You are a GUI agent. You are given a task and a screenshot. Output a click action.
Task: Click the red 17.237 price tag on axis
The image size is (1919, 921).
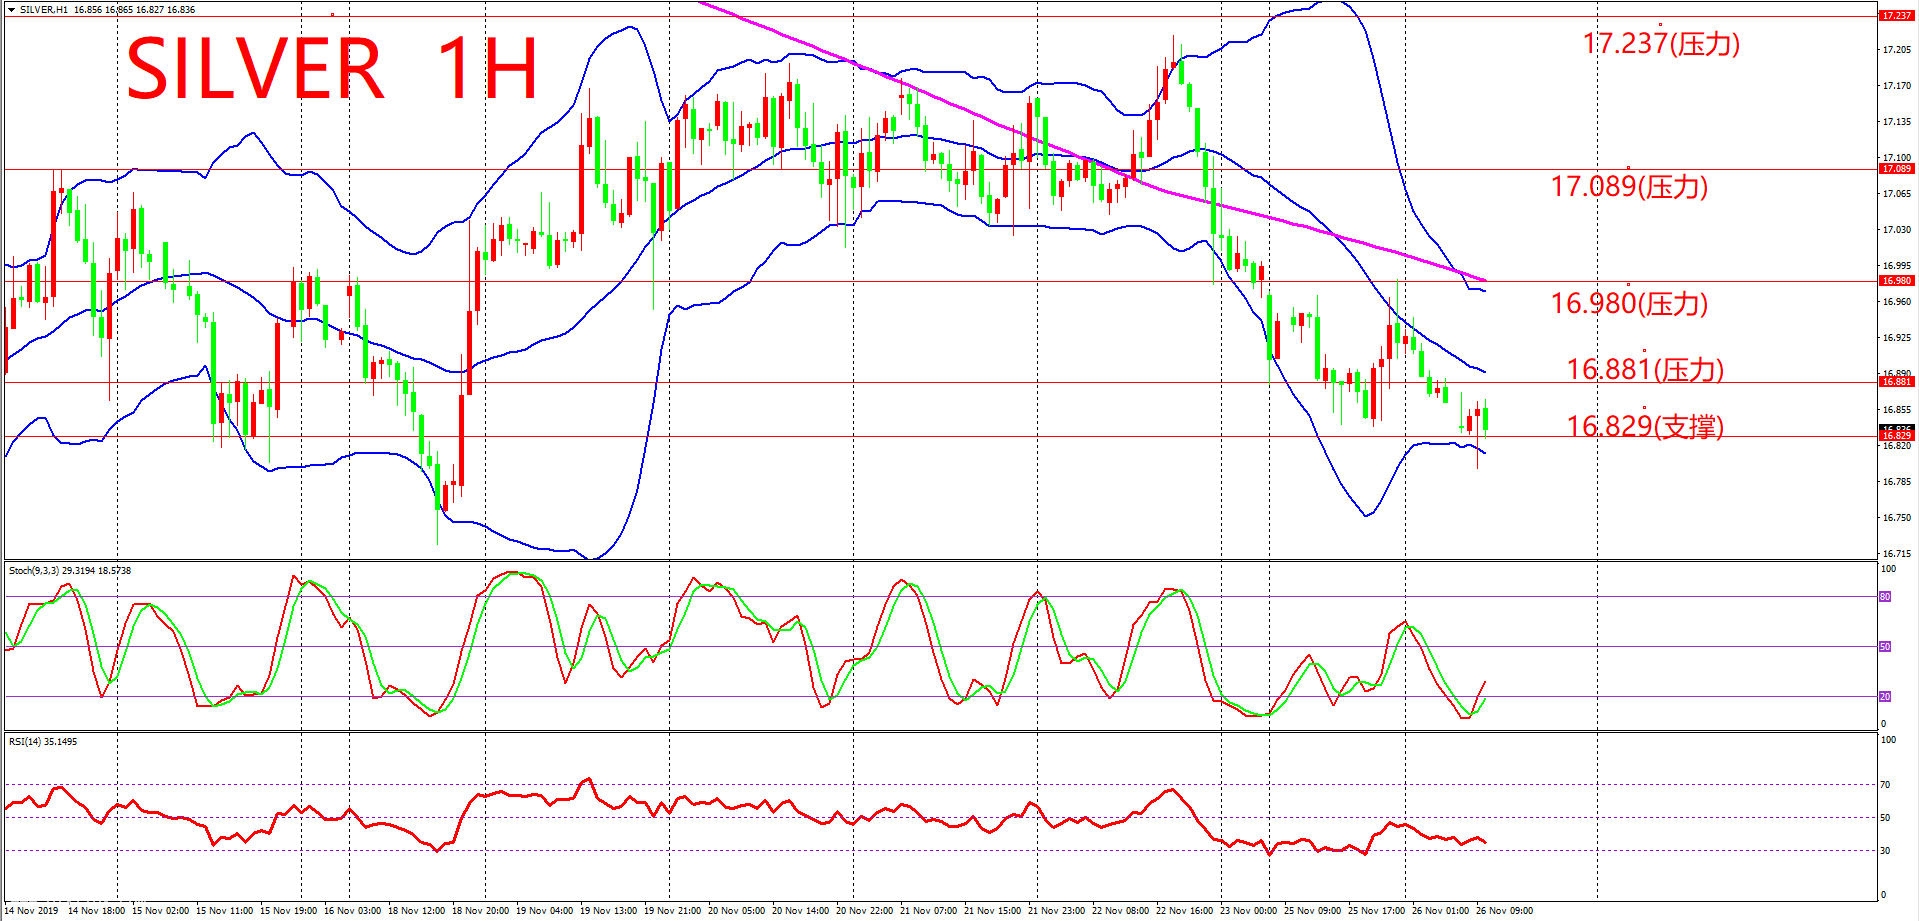pos(1896,16)
